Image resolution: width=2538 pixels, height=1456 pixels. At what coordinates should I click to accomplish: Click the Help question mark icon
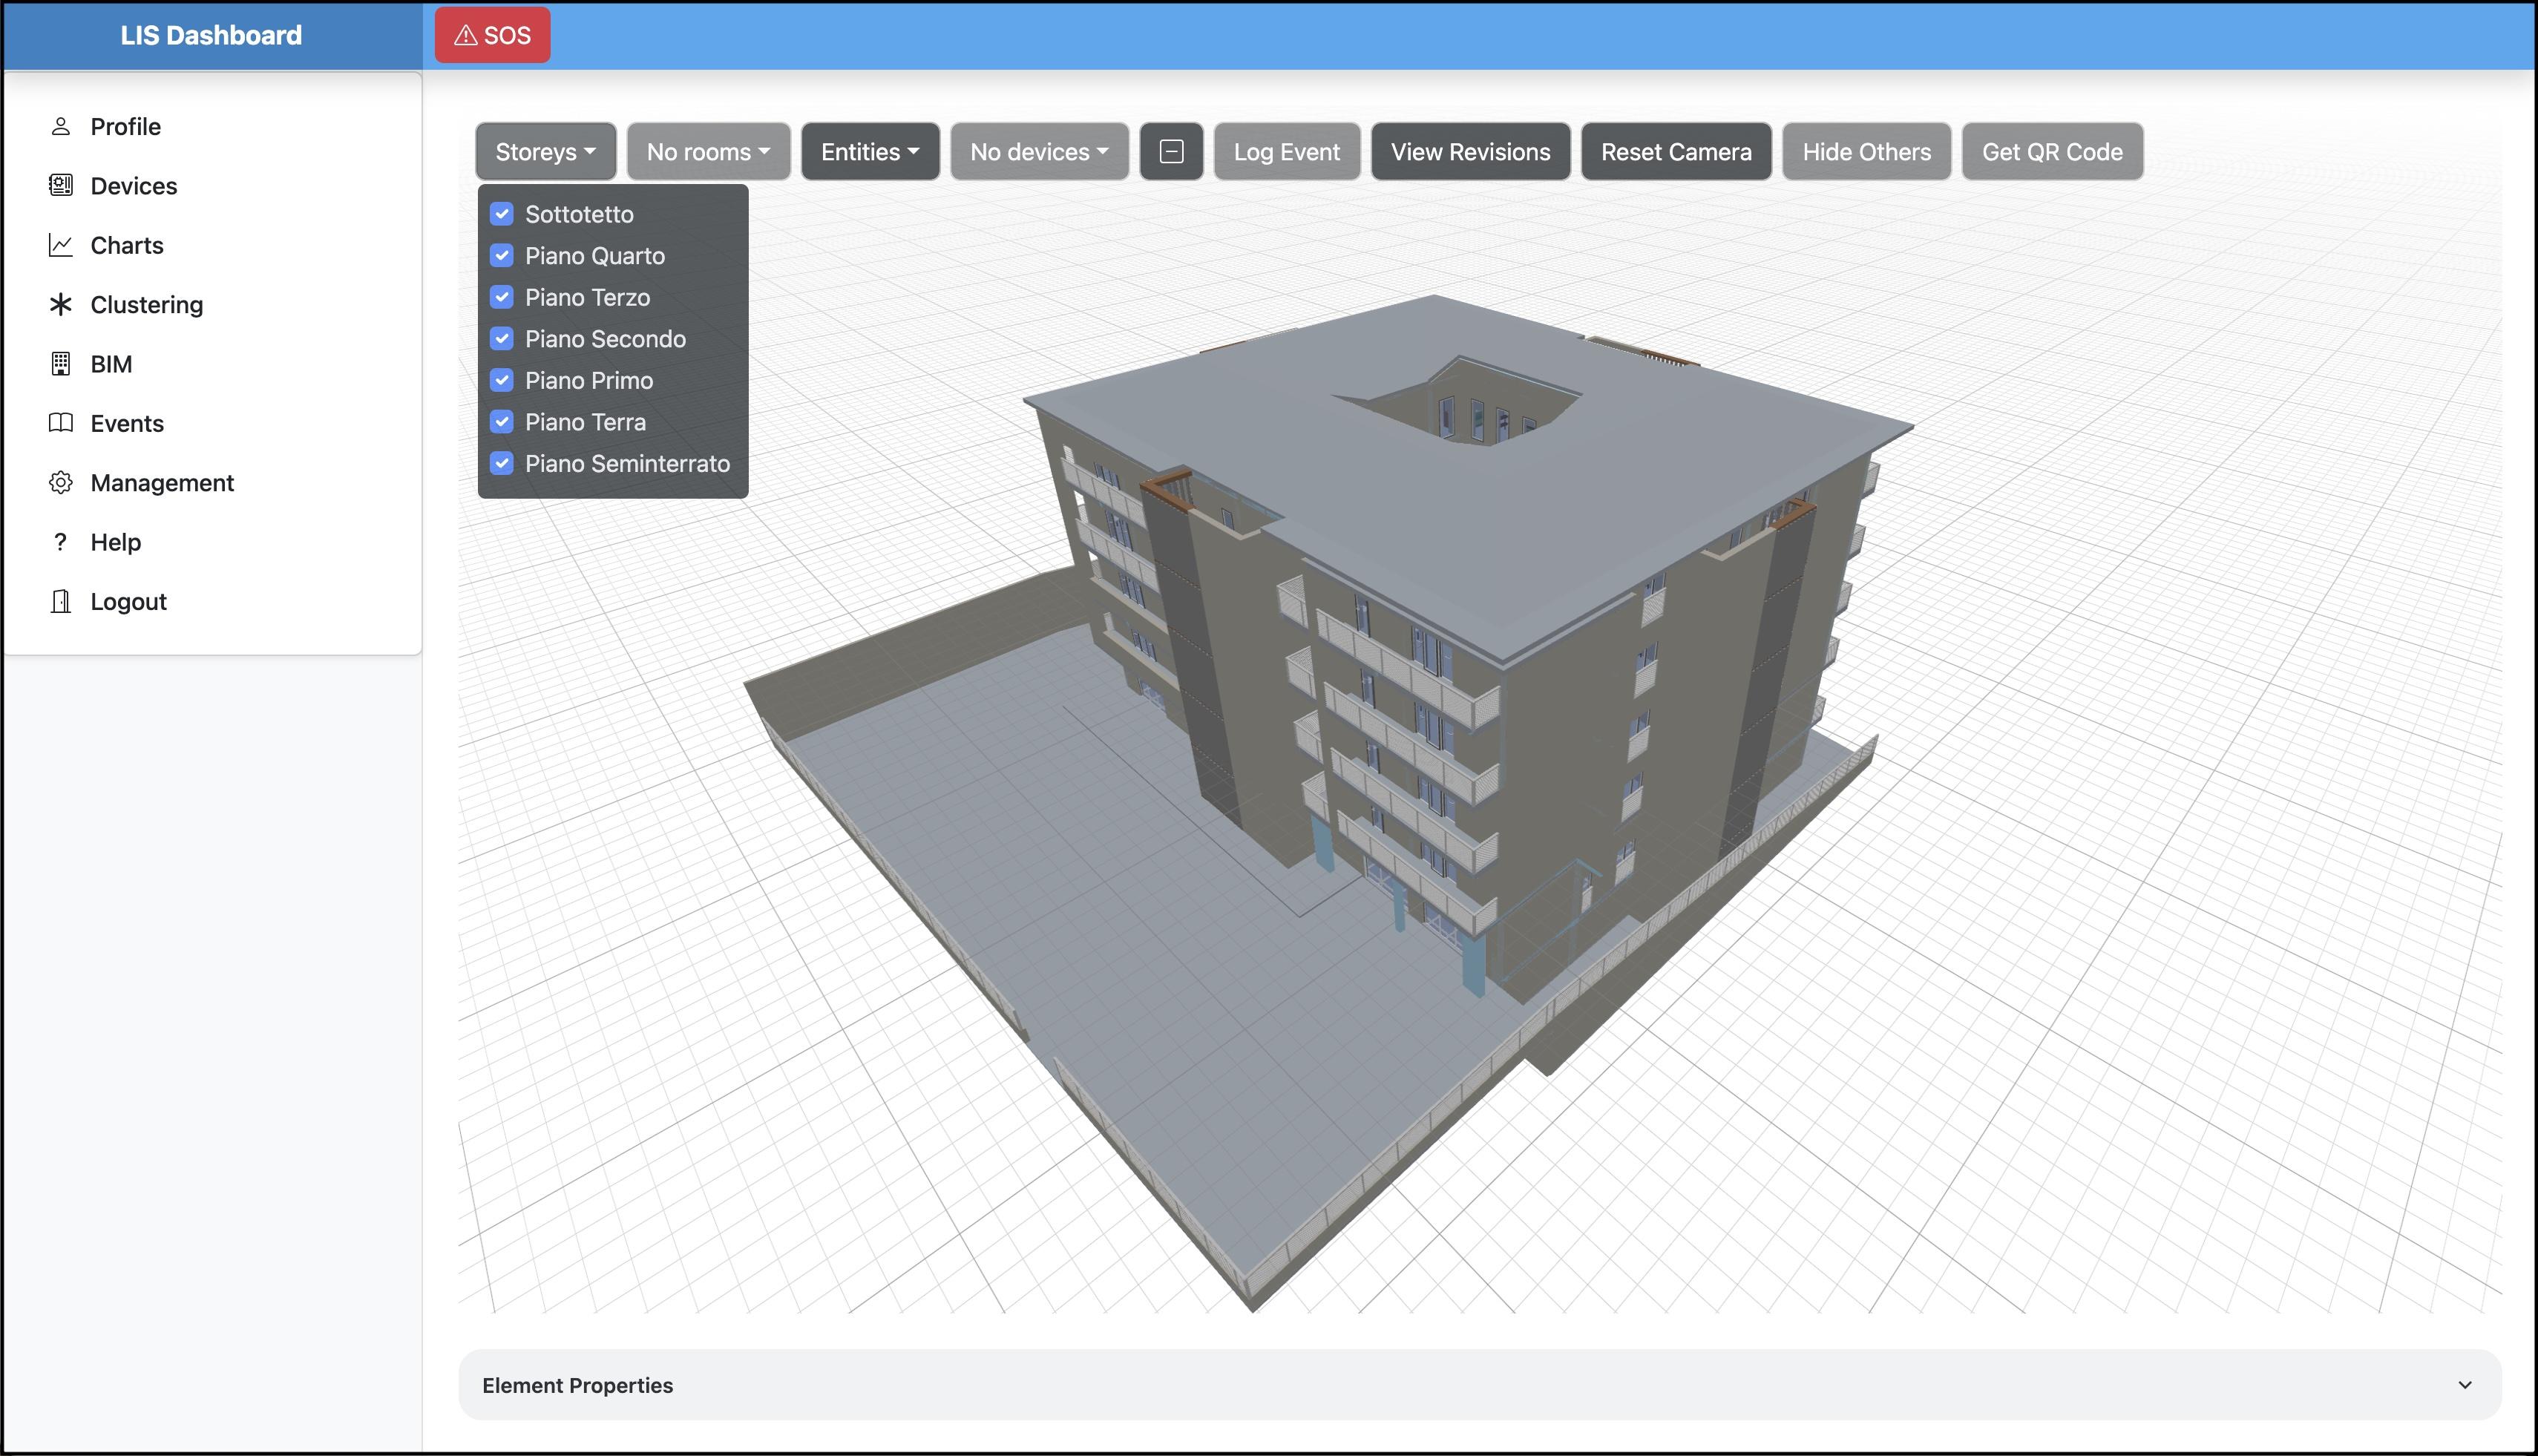(x=61, y=542)
